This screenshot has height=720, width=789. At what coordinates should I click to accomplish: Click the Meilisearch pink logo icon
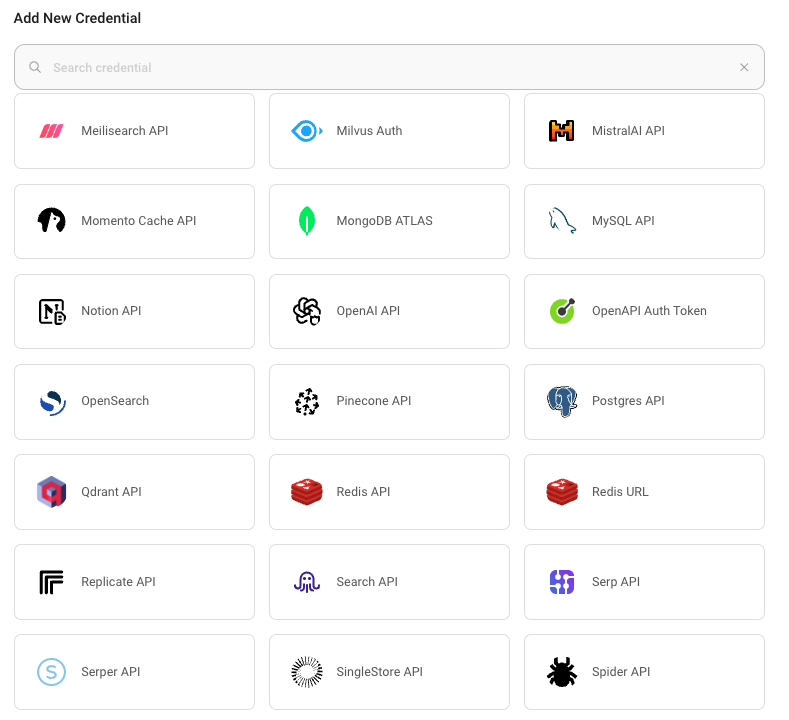(x=51, y=131)
